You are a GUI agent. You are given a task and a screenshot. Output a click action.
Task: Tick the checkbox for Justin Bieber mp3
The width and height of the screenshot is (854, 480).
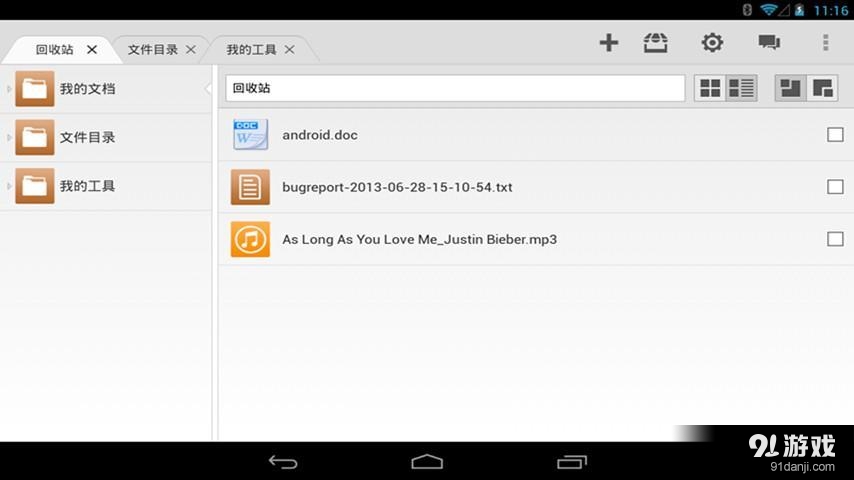click(x=835, y=239)
